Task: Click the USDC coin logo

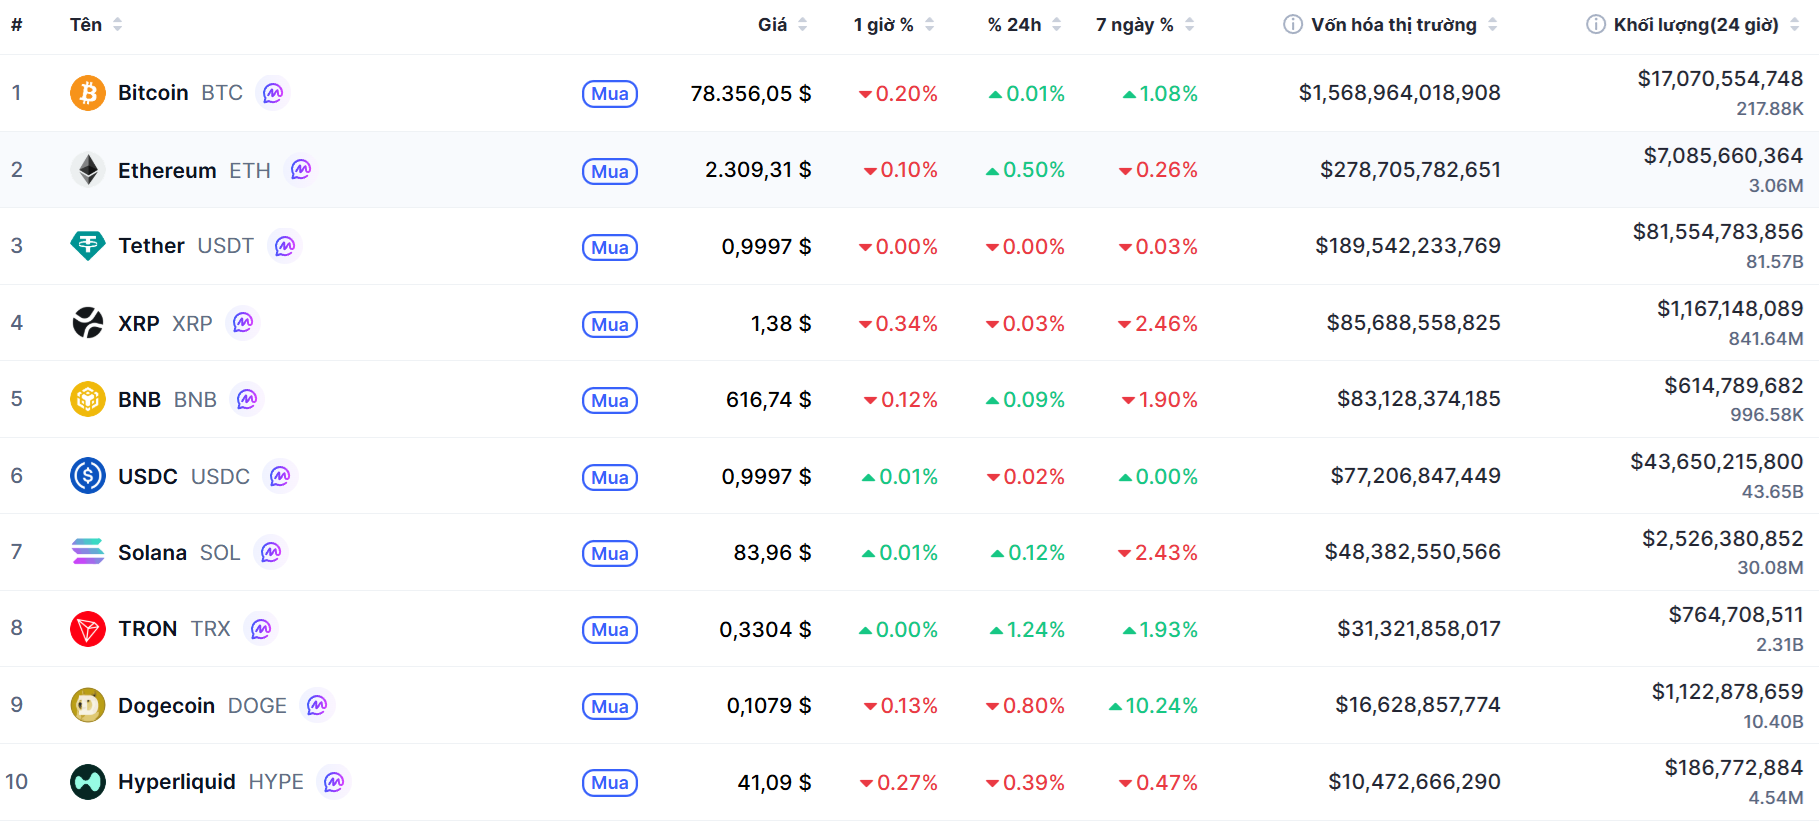Action: pyautogui.click(x=88, y=476)
